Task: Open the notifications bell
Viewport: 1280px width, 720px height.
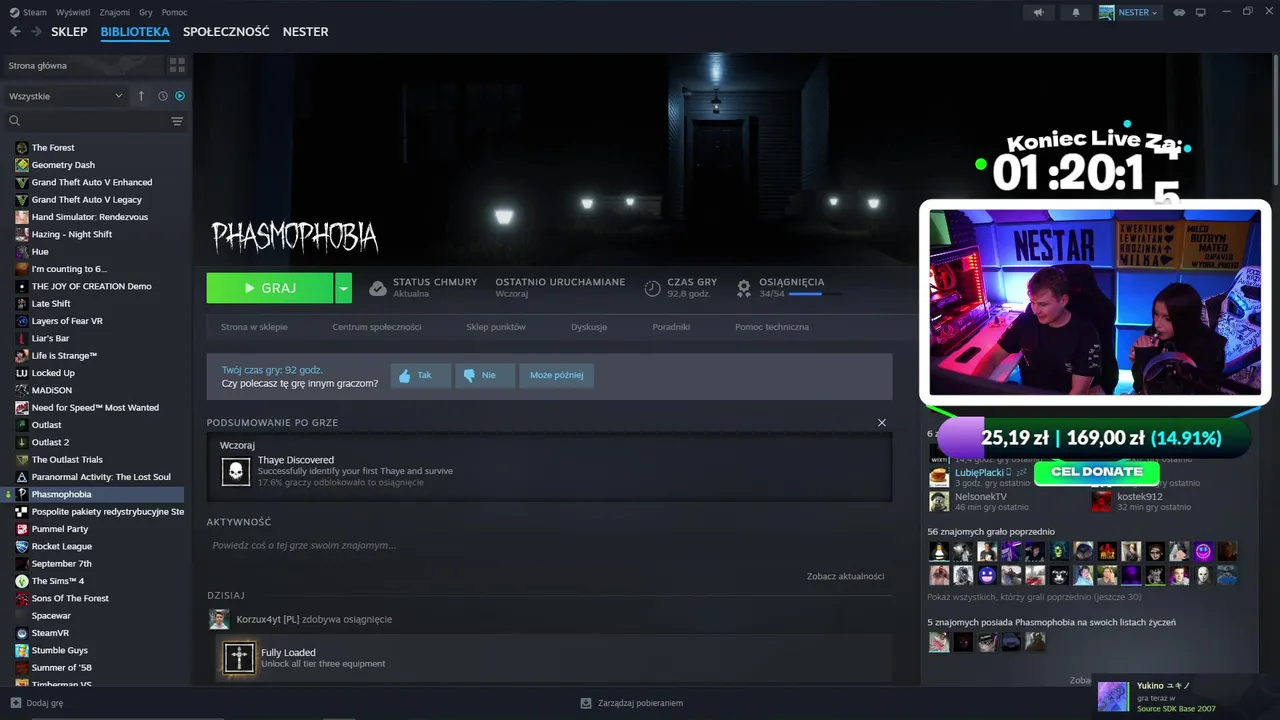Action: pyautogui.click(x=1076, y=12)
